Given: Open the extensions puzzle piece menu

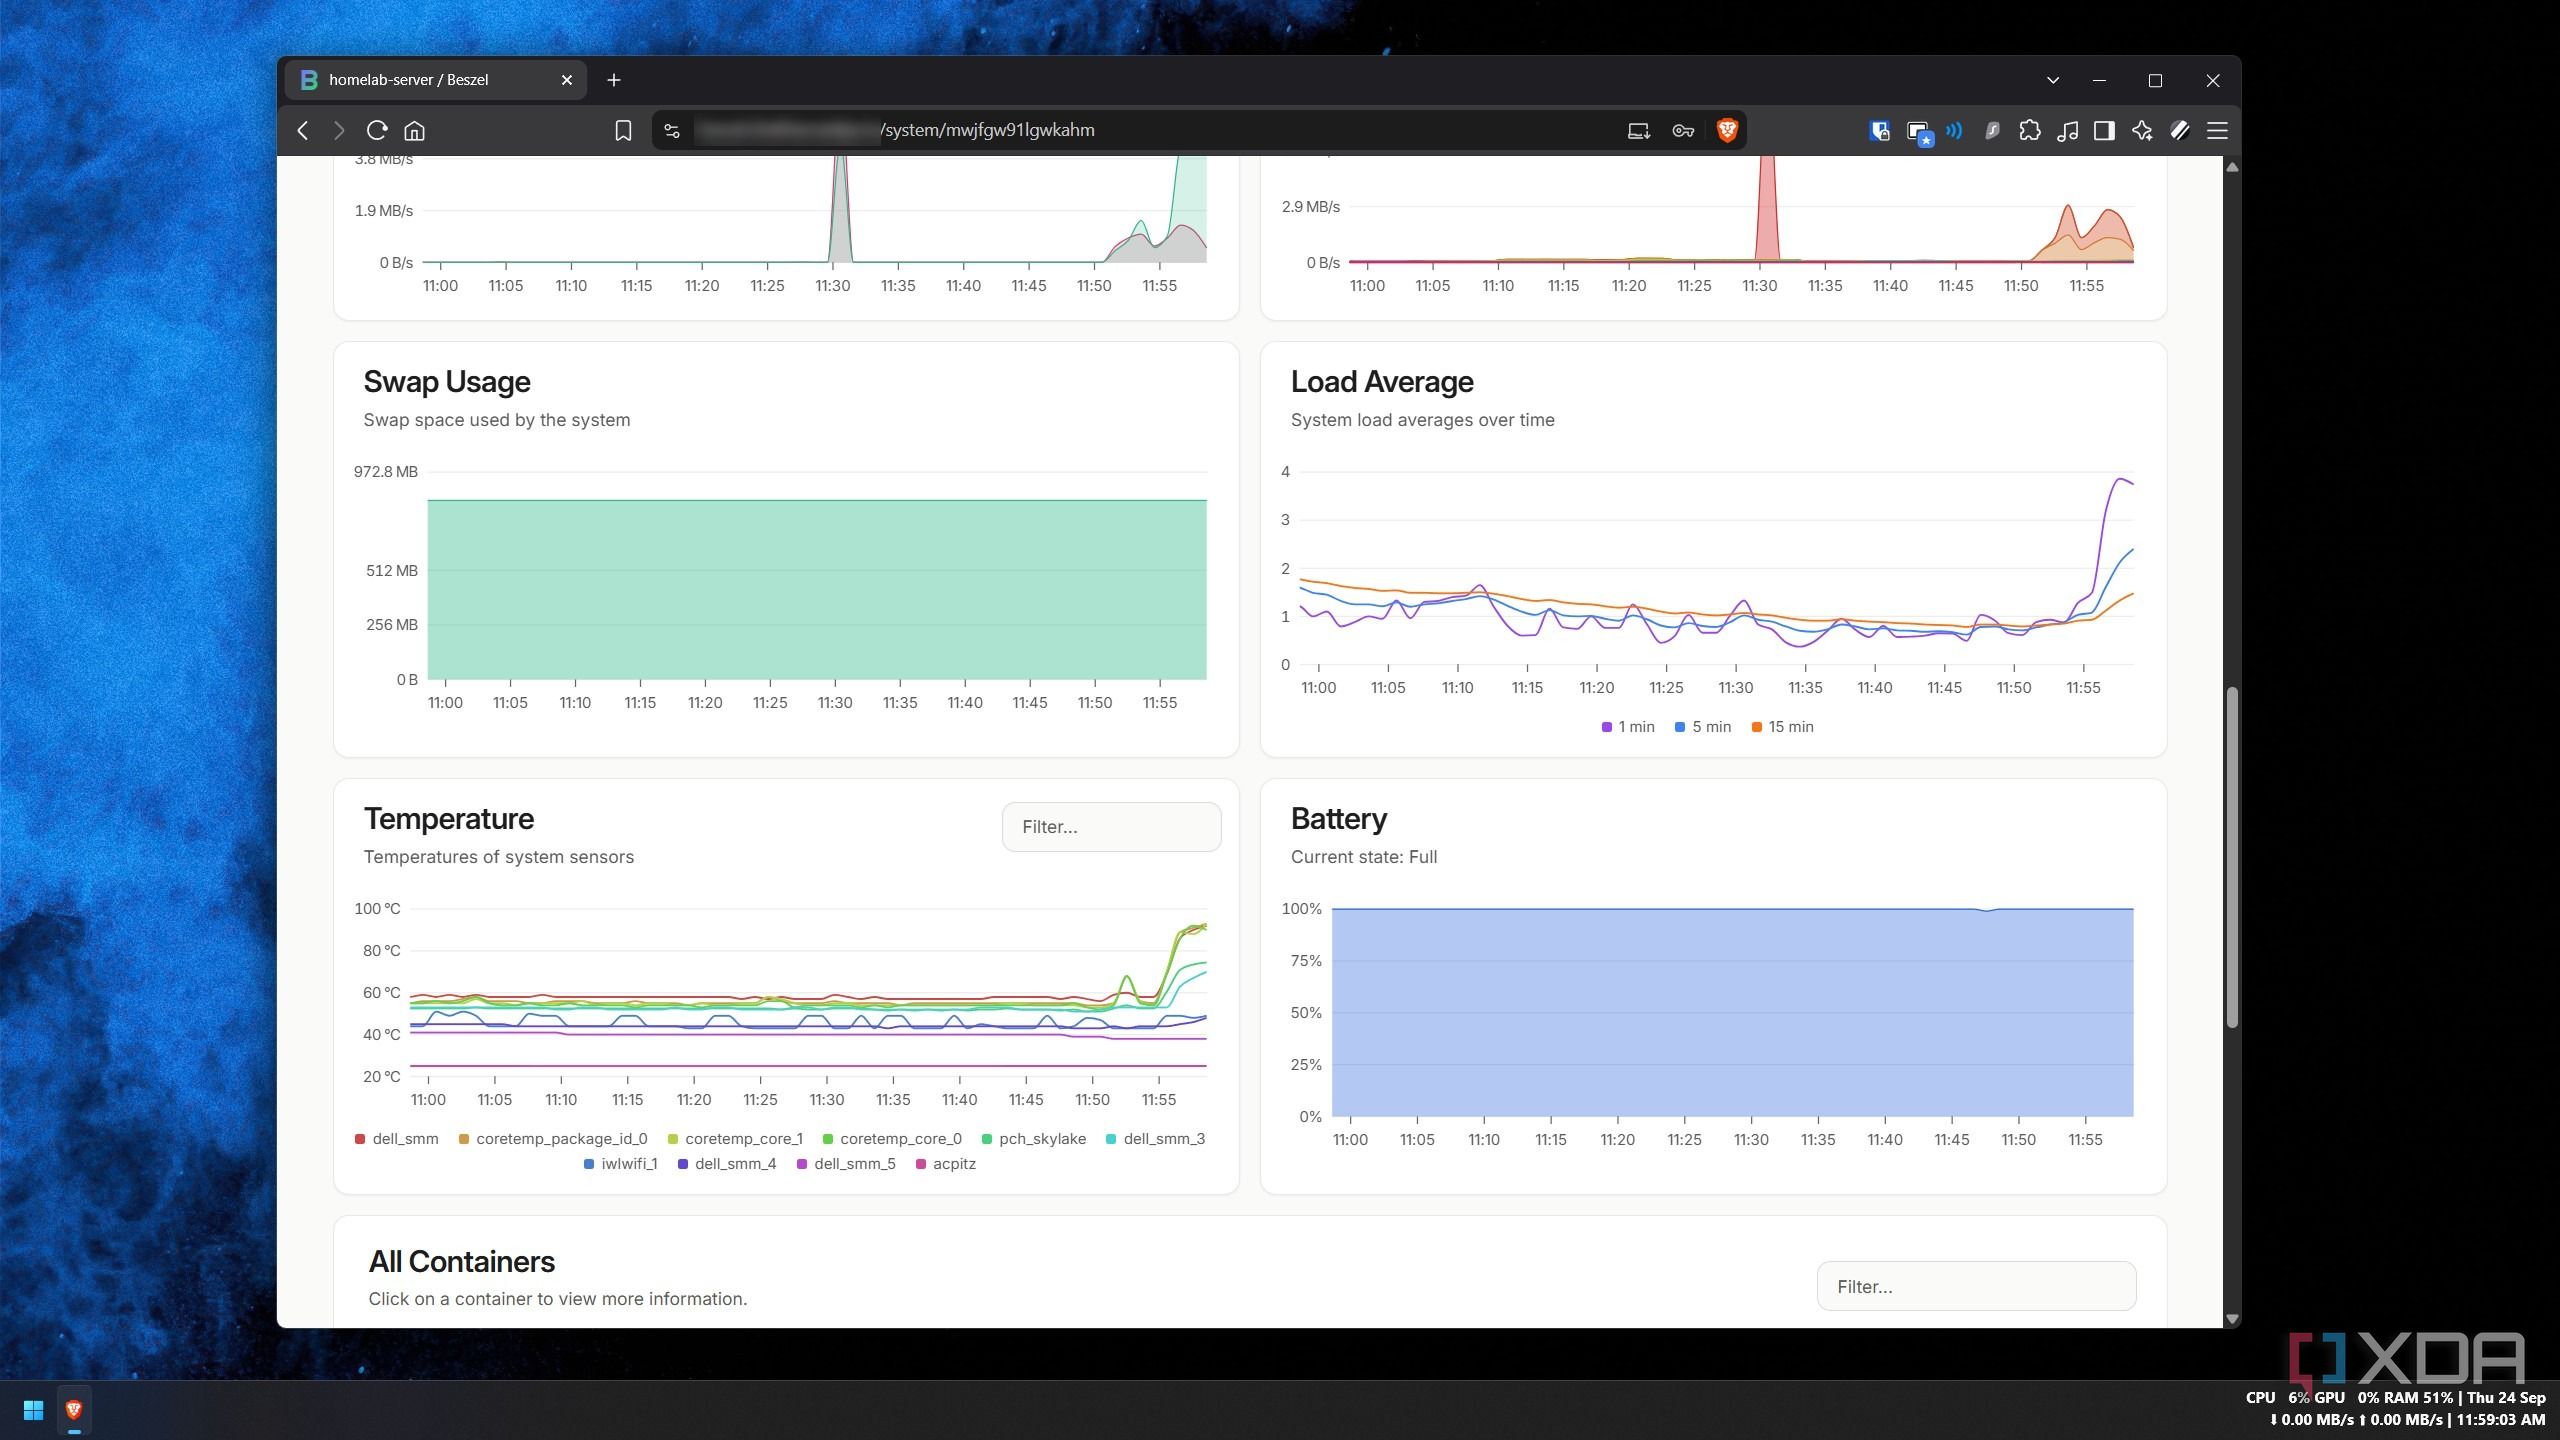Looking at the screenshot, I should tap(2030, 130).
